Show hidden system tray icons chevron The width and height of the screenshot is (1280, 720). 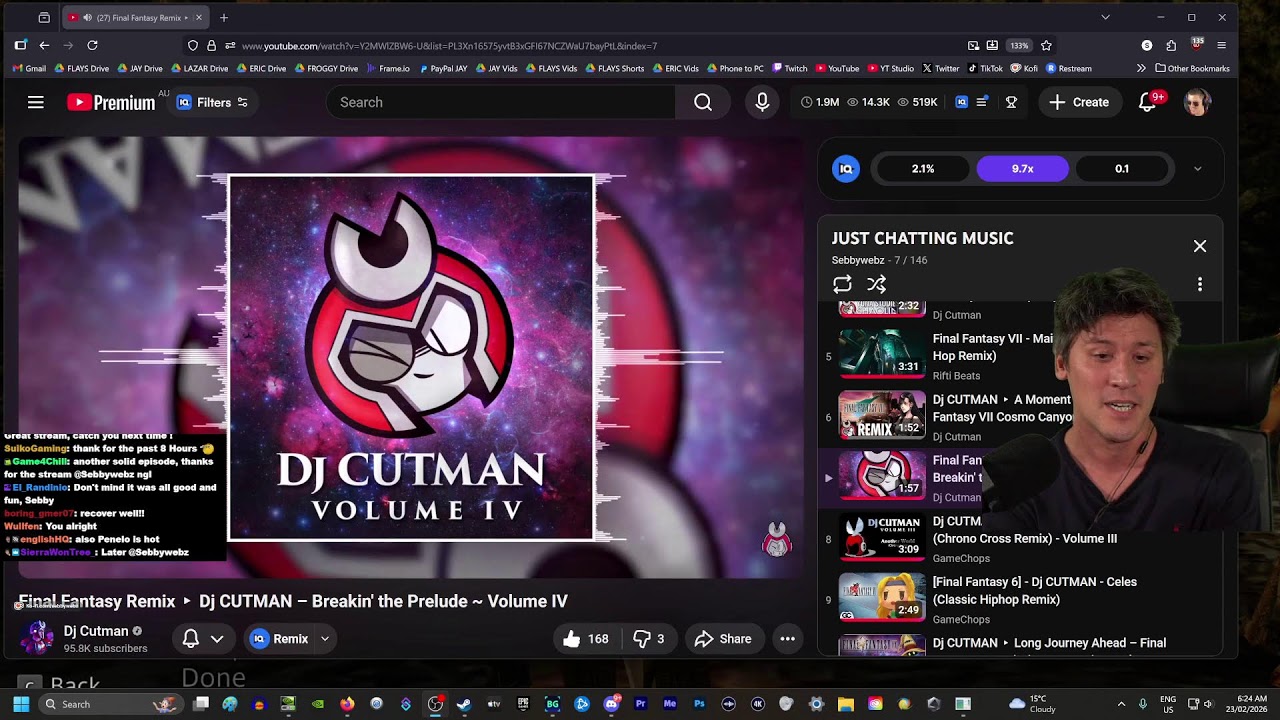coord(1121,704)
